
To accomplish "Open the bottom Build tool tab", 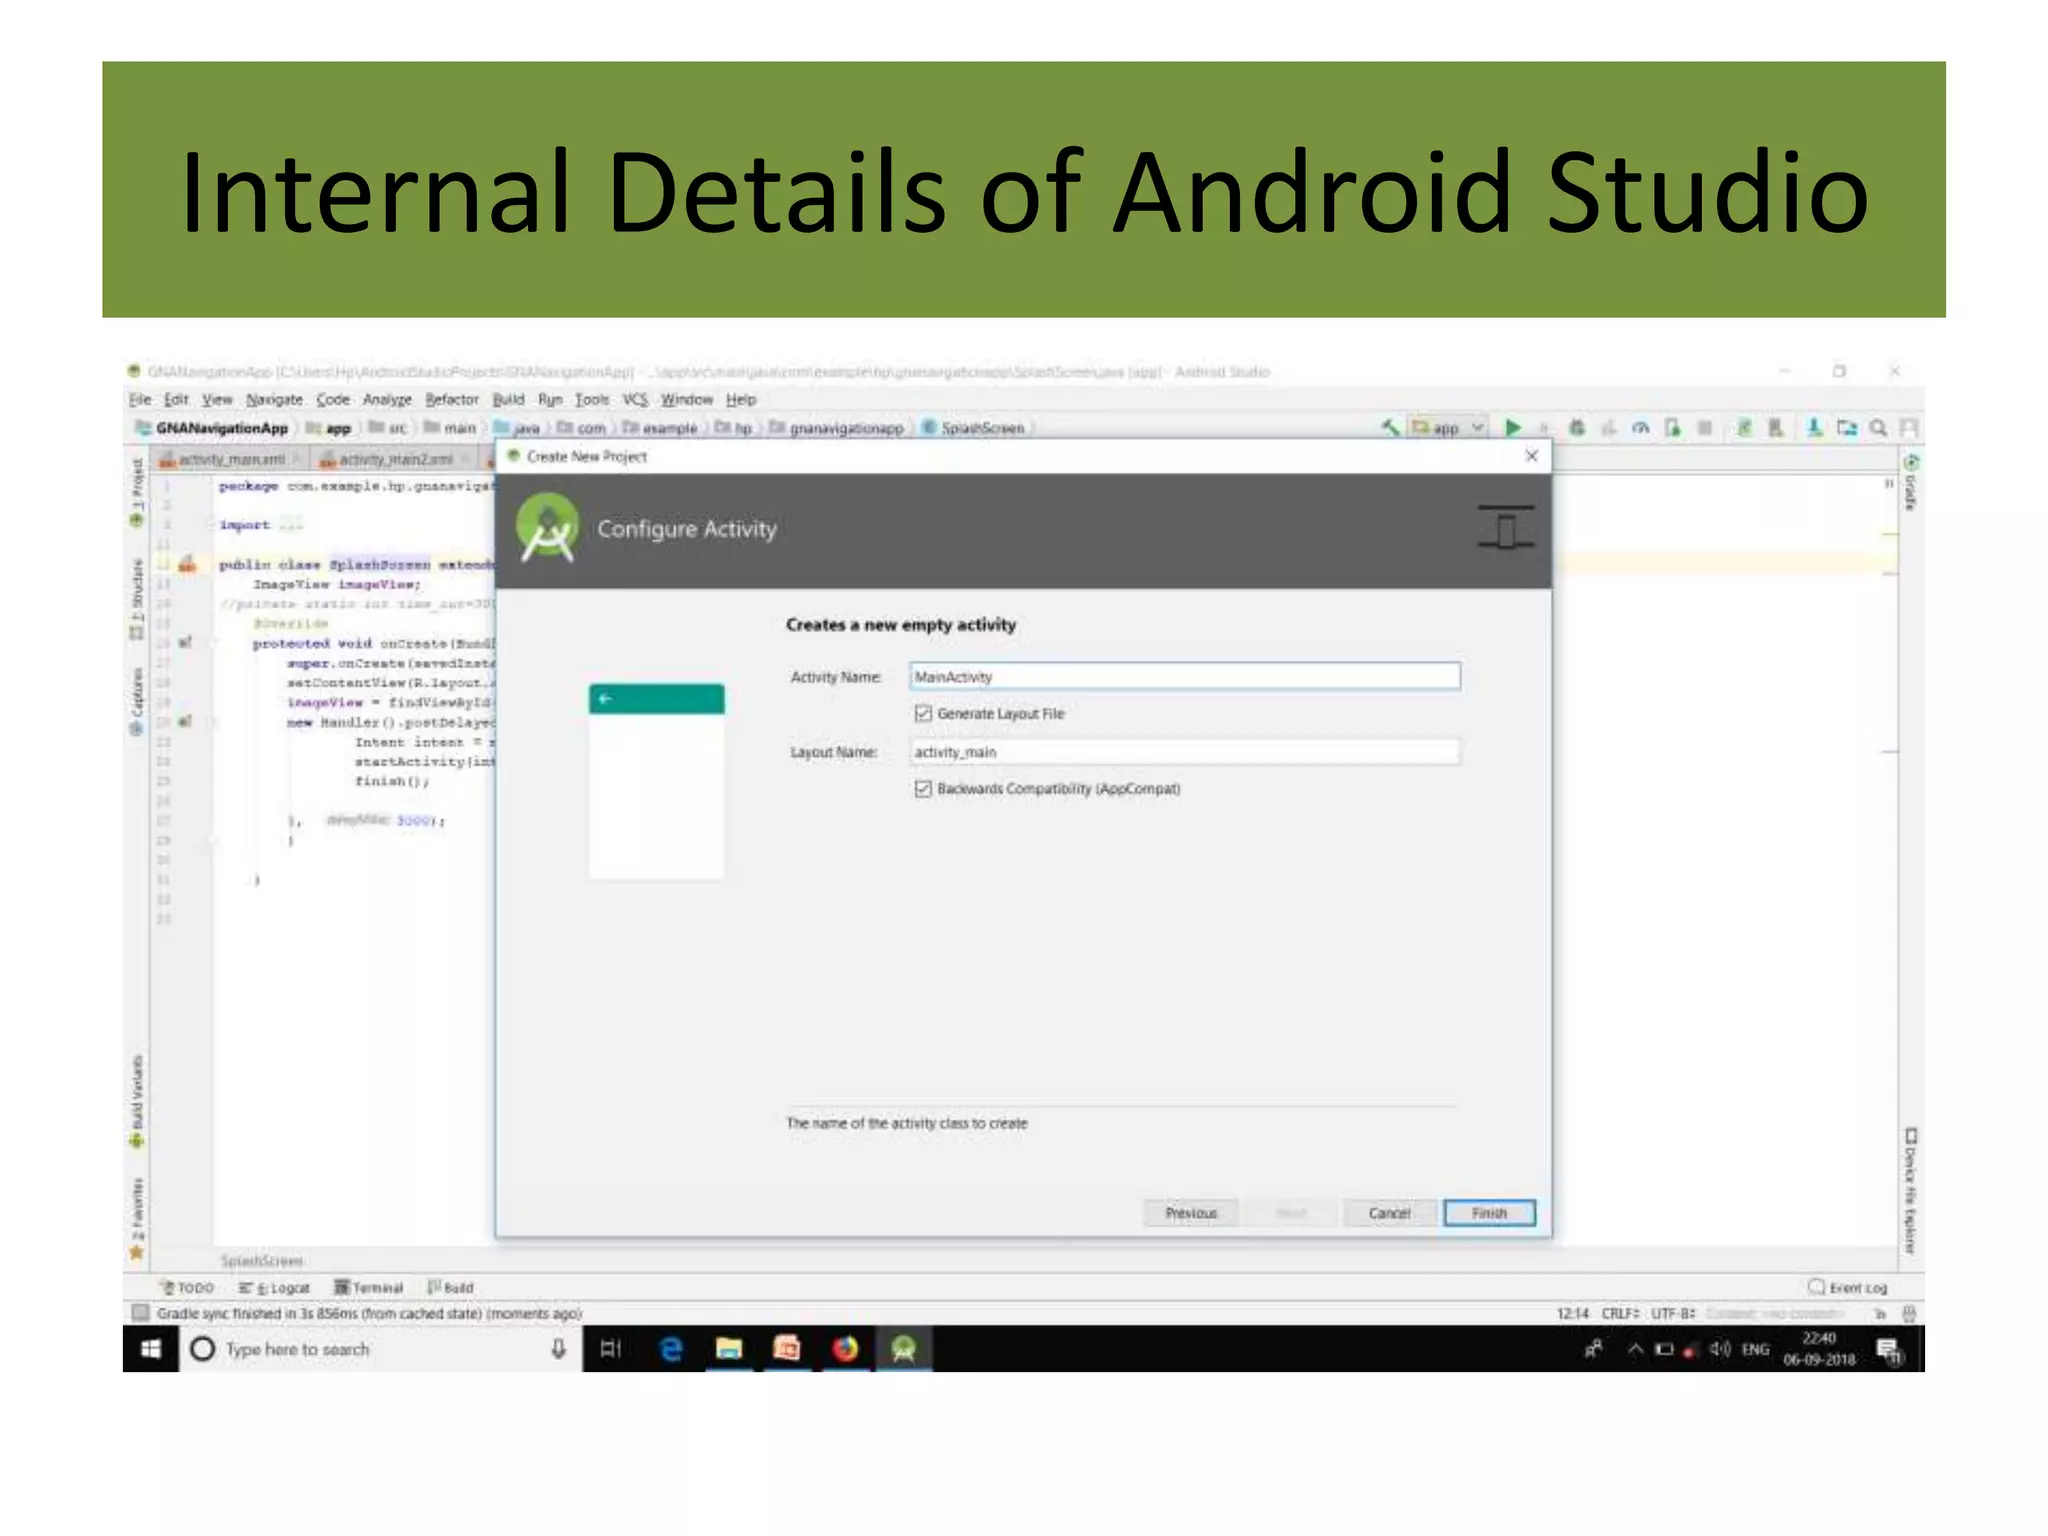I will click(451, 1287).
